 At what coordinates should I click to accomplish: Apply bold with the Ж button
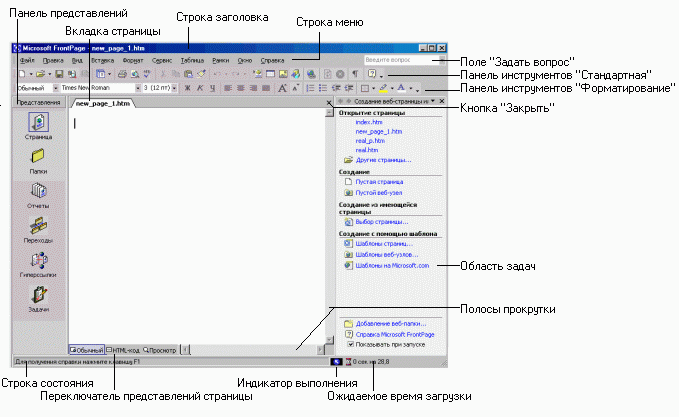(x=188, y=88)
